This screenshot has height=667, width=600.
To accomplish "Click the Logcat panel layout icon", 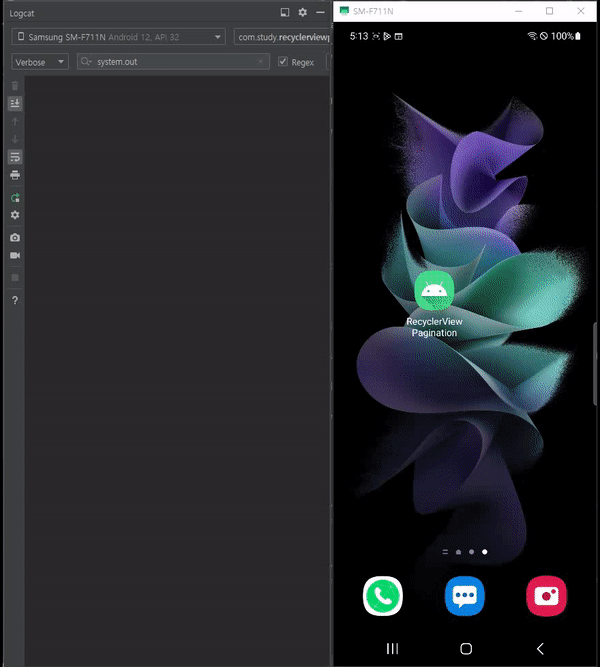I will 285,12.
